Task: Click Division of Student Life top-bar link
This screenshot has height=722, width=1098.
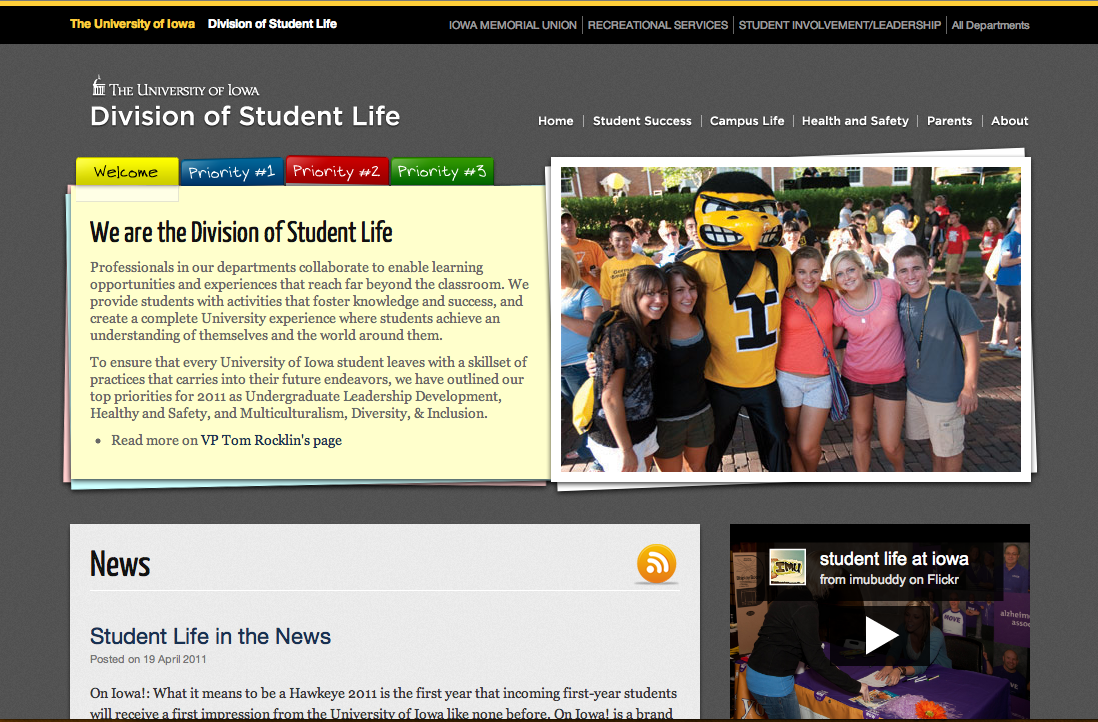Action: [272, 24]
